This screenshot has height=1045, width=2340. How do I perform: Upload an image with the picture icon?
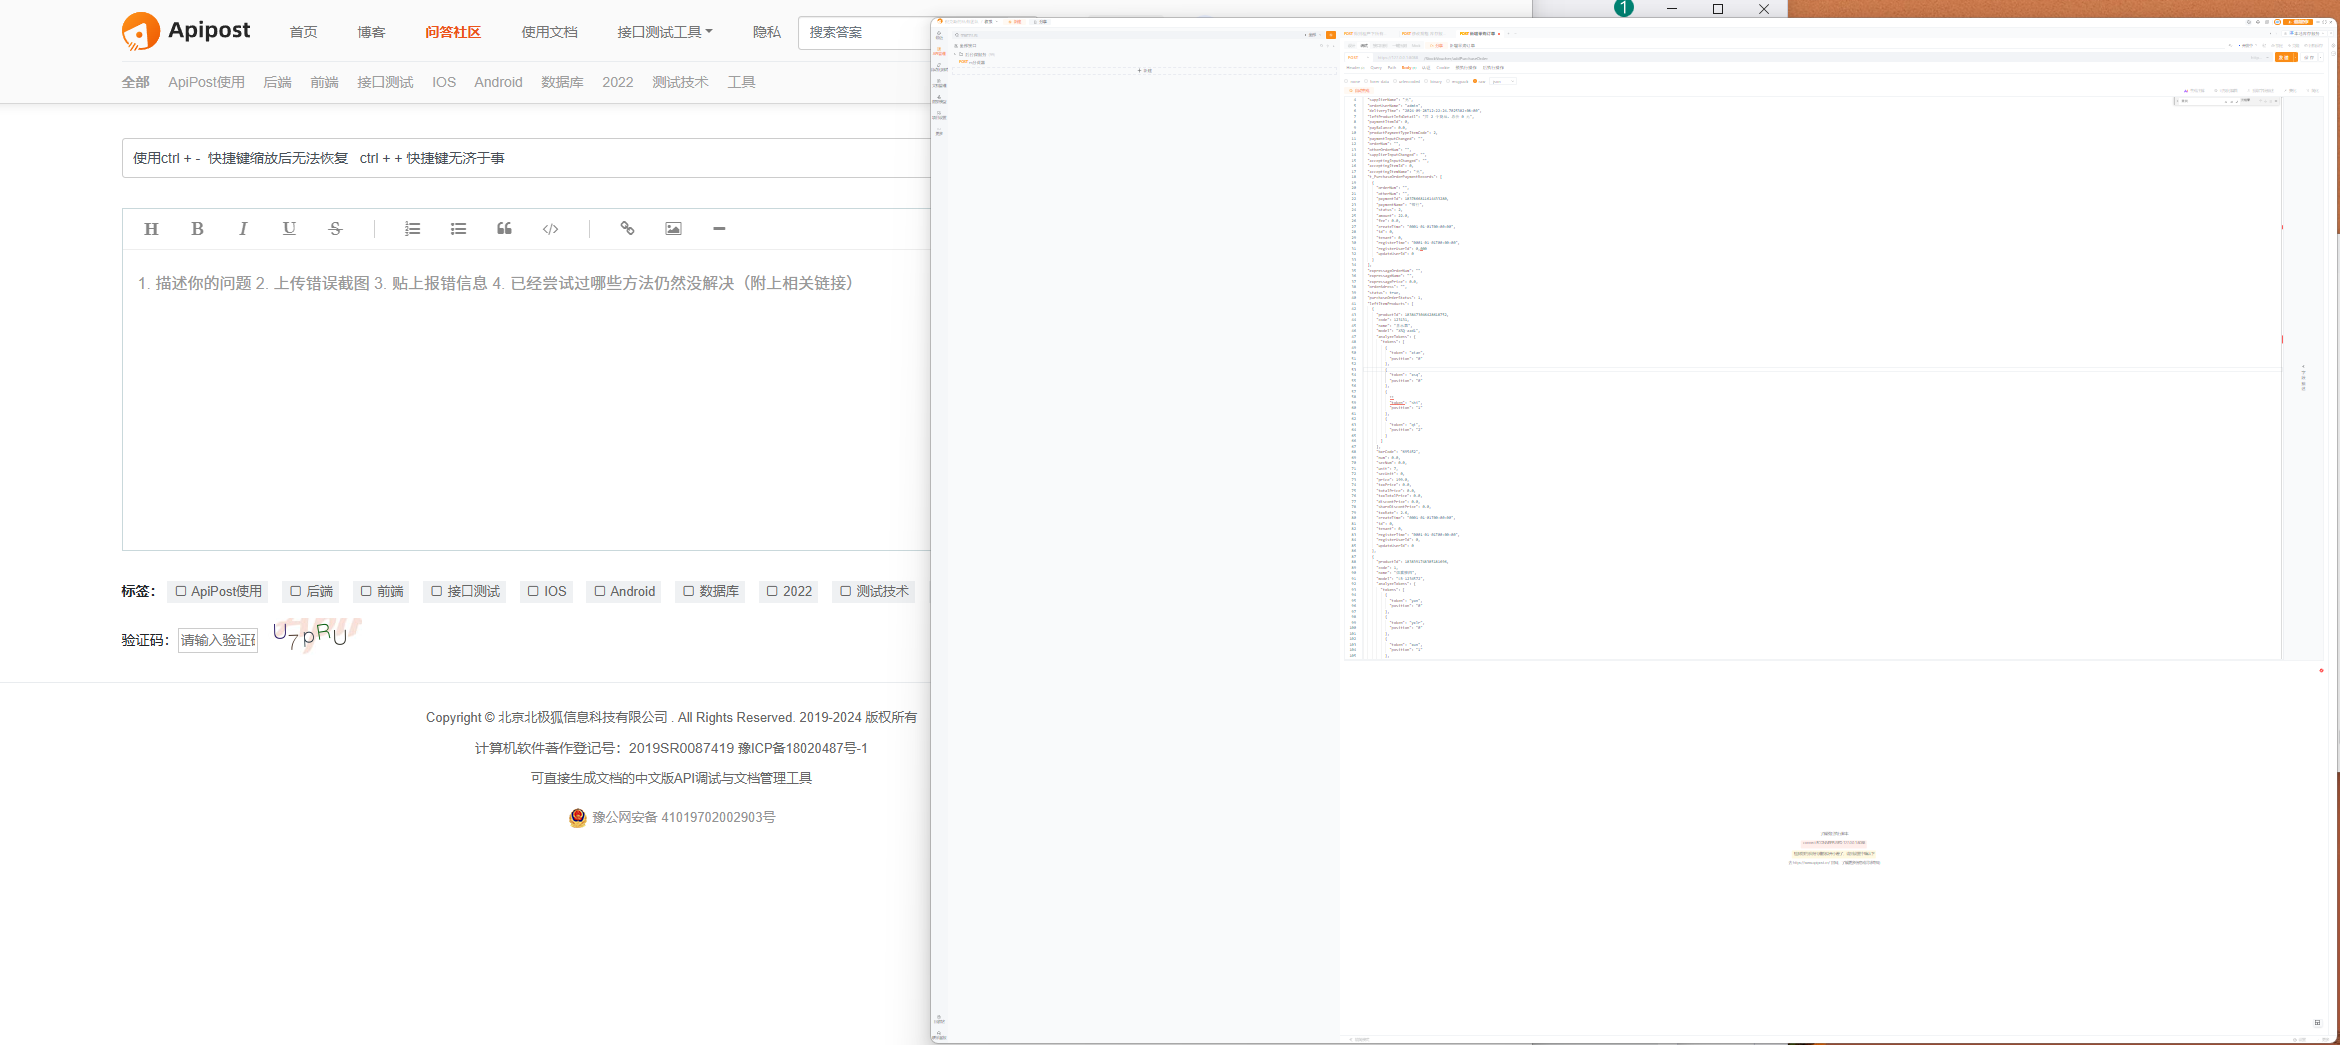click(x=673, y=229)
